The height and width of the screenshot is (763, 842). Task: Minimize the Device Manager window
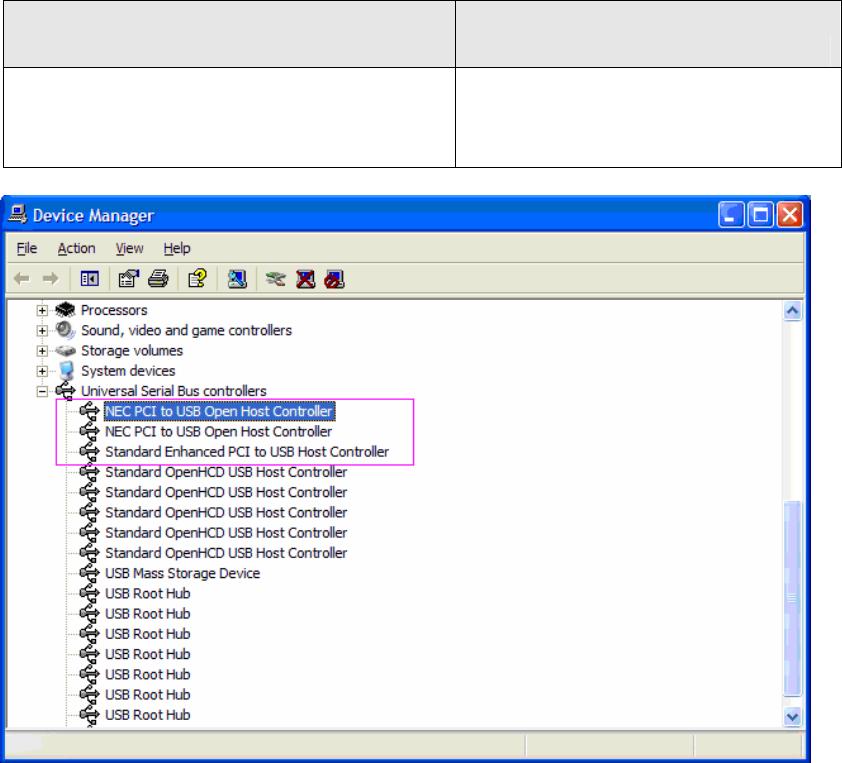point(731,215)
